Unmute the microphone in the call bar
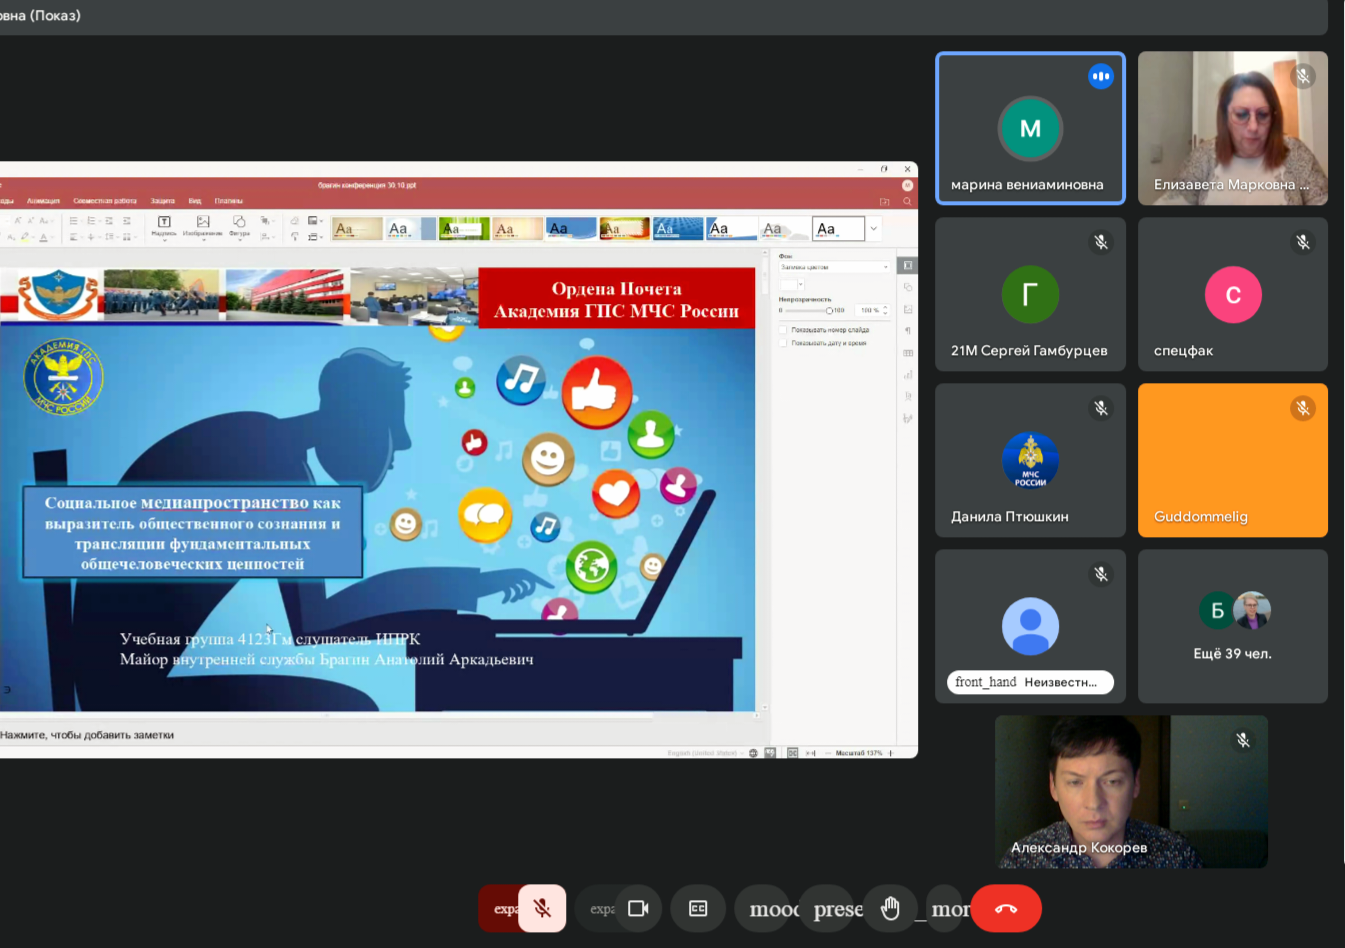 [x=542, y=908]
